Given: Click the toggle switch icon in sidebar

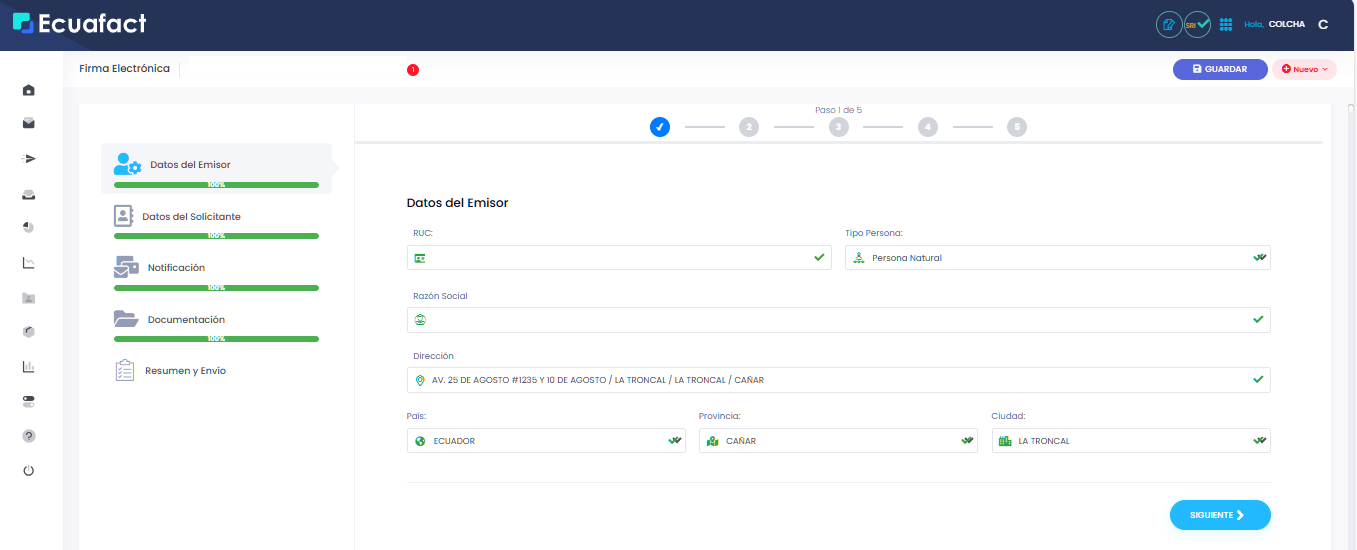Looking at the screenshot, I should click(29, 401).
